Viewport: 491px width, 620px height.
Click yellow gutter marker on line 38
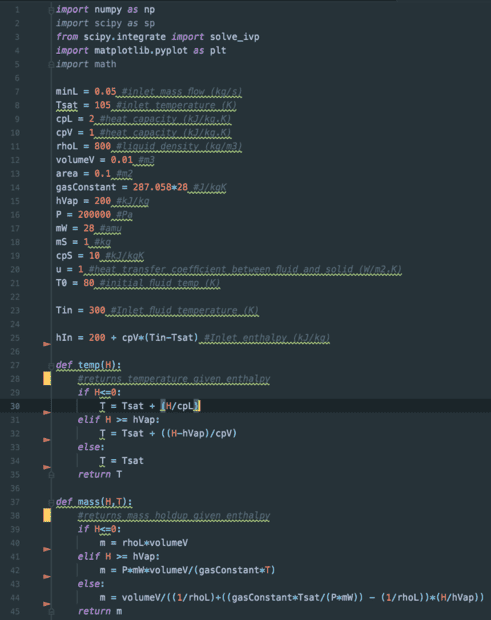click(47, 515)
